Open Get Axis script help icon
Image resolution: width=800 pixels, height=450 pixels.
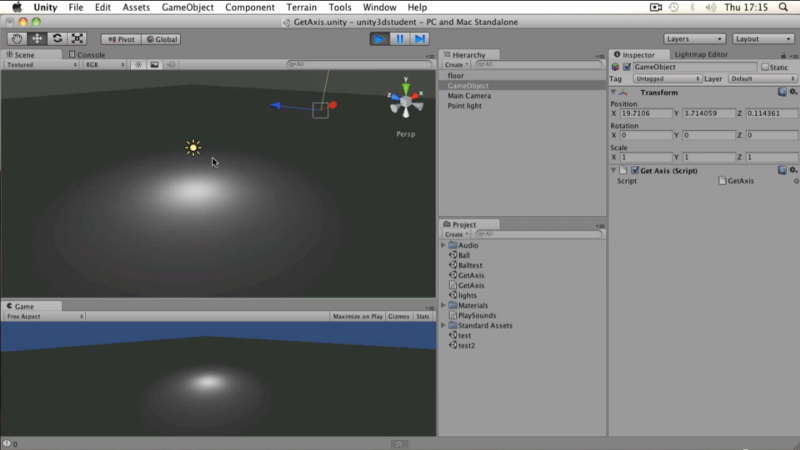782,170
